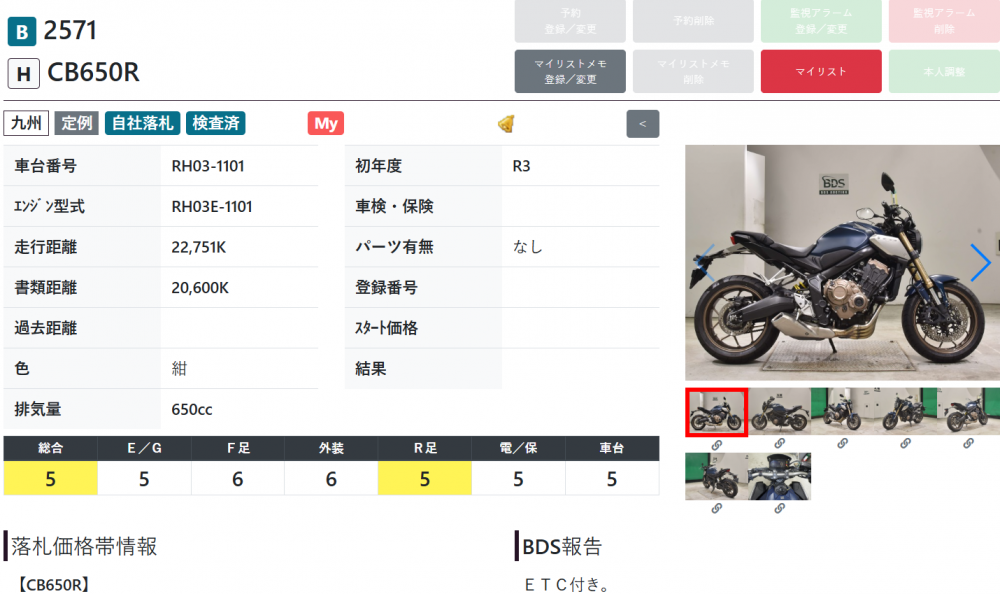
Task: Click link icon under first thumbnail
Action: (x=717, y=444)
